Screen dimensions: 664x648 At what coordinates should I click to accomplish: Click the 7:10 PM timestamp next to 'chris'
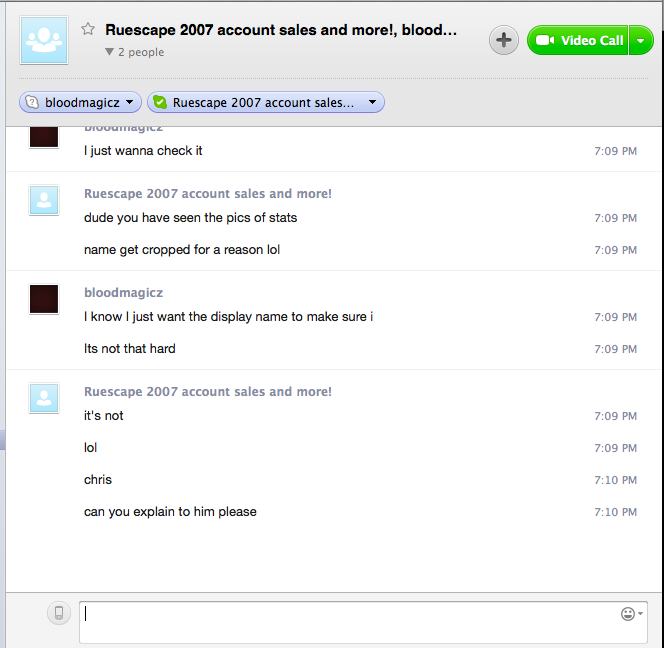615,480
